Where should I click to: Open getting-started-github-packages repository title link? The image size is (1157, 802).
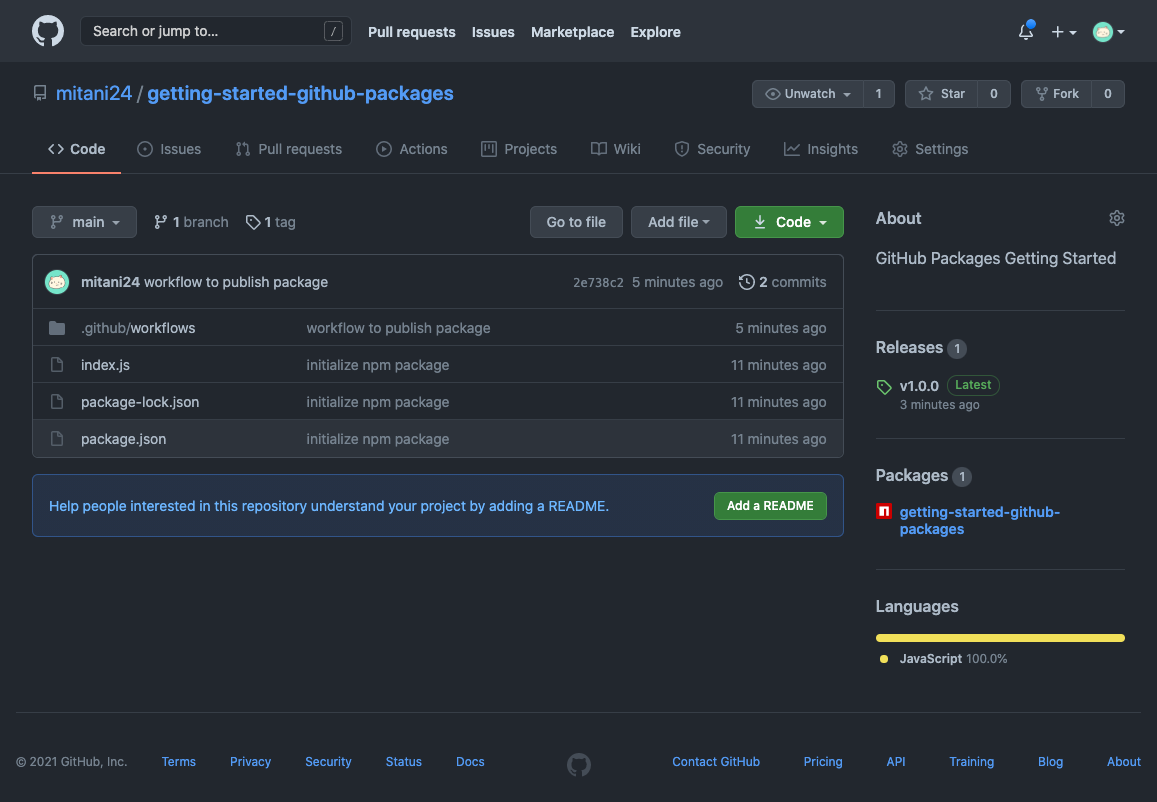[x=300, y=94]
